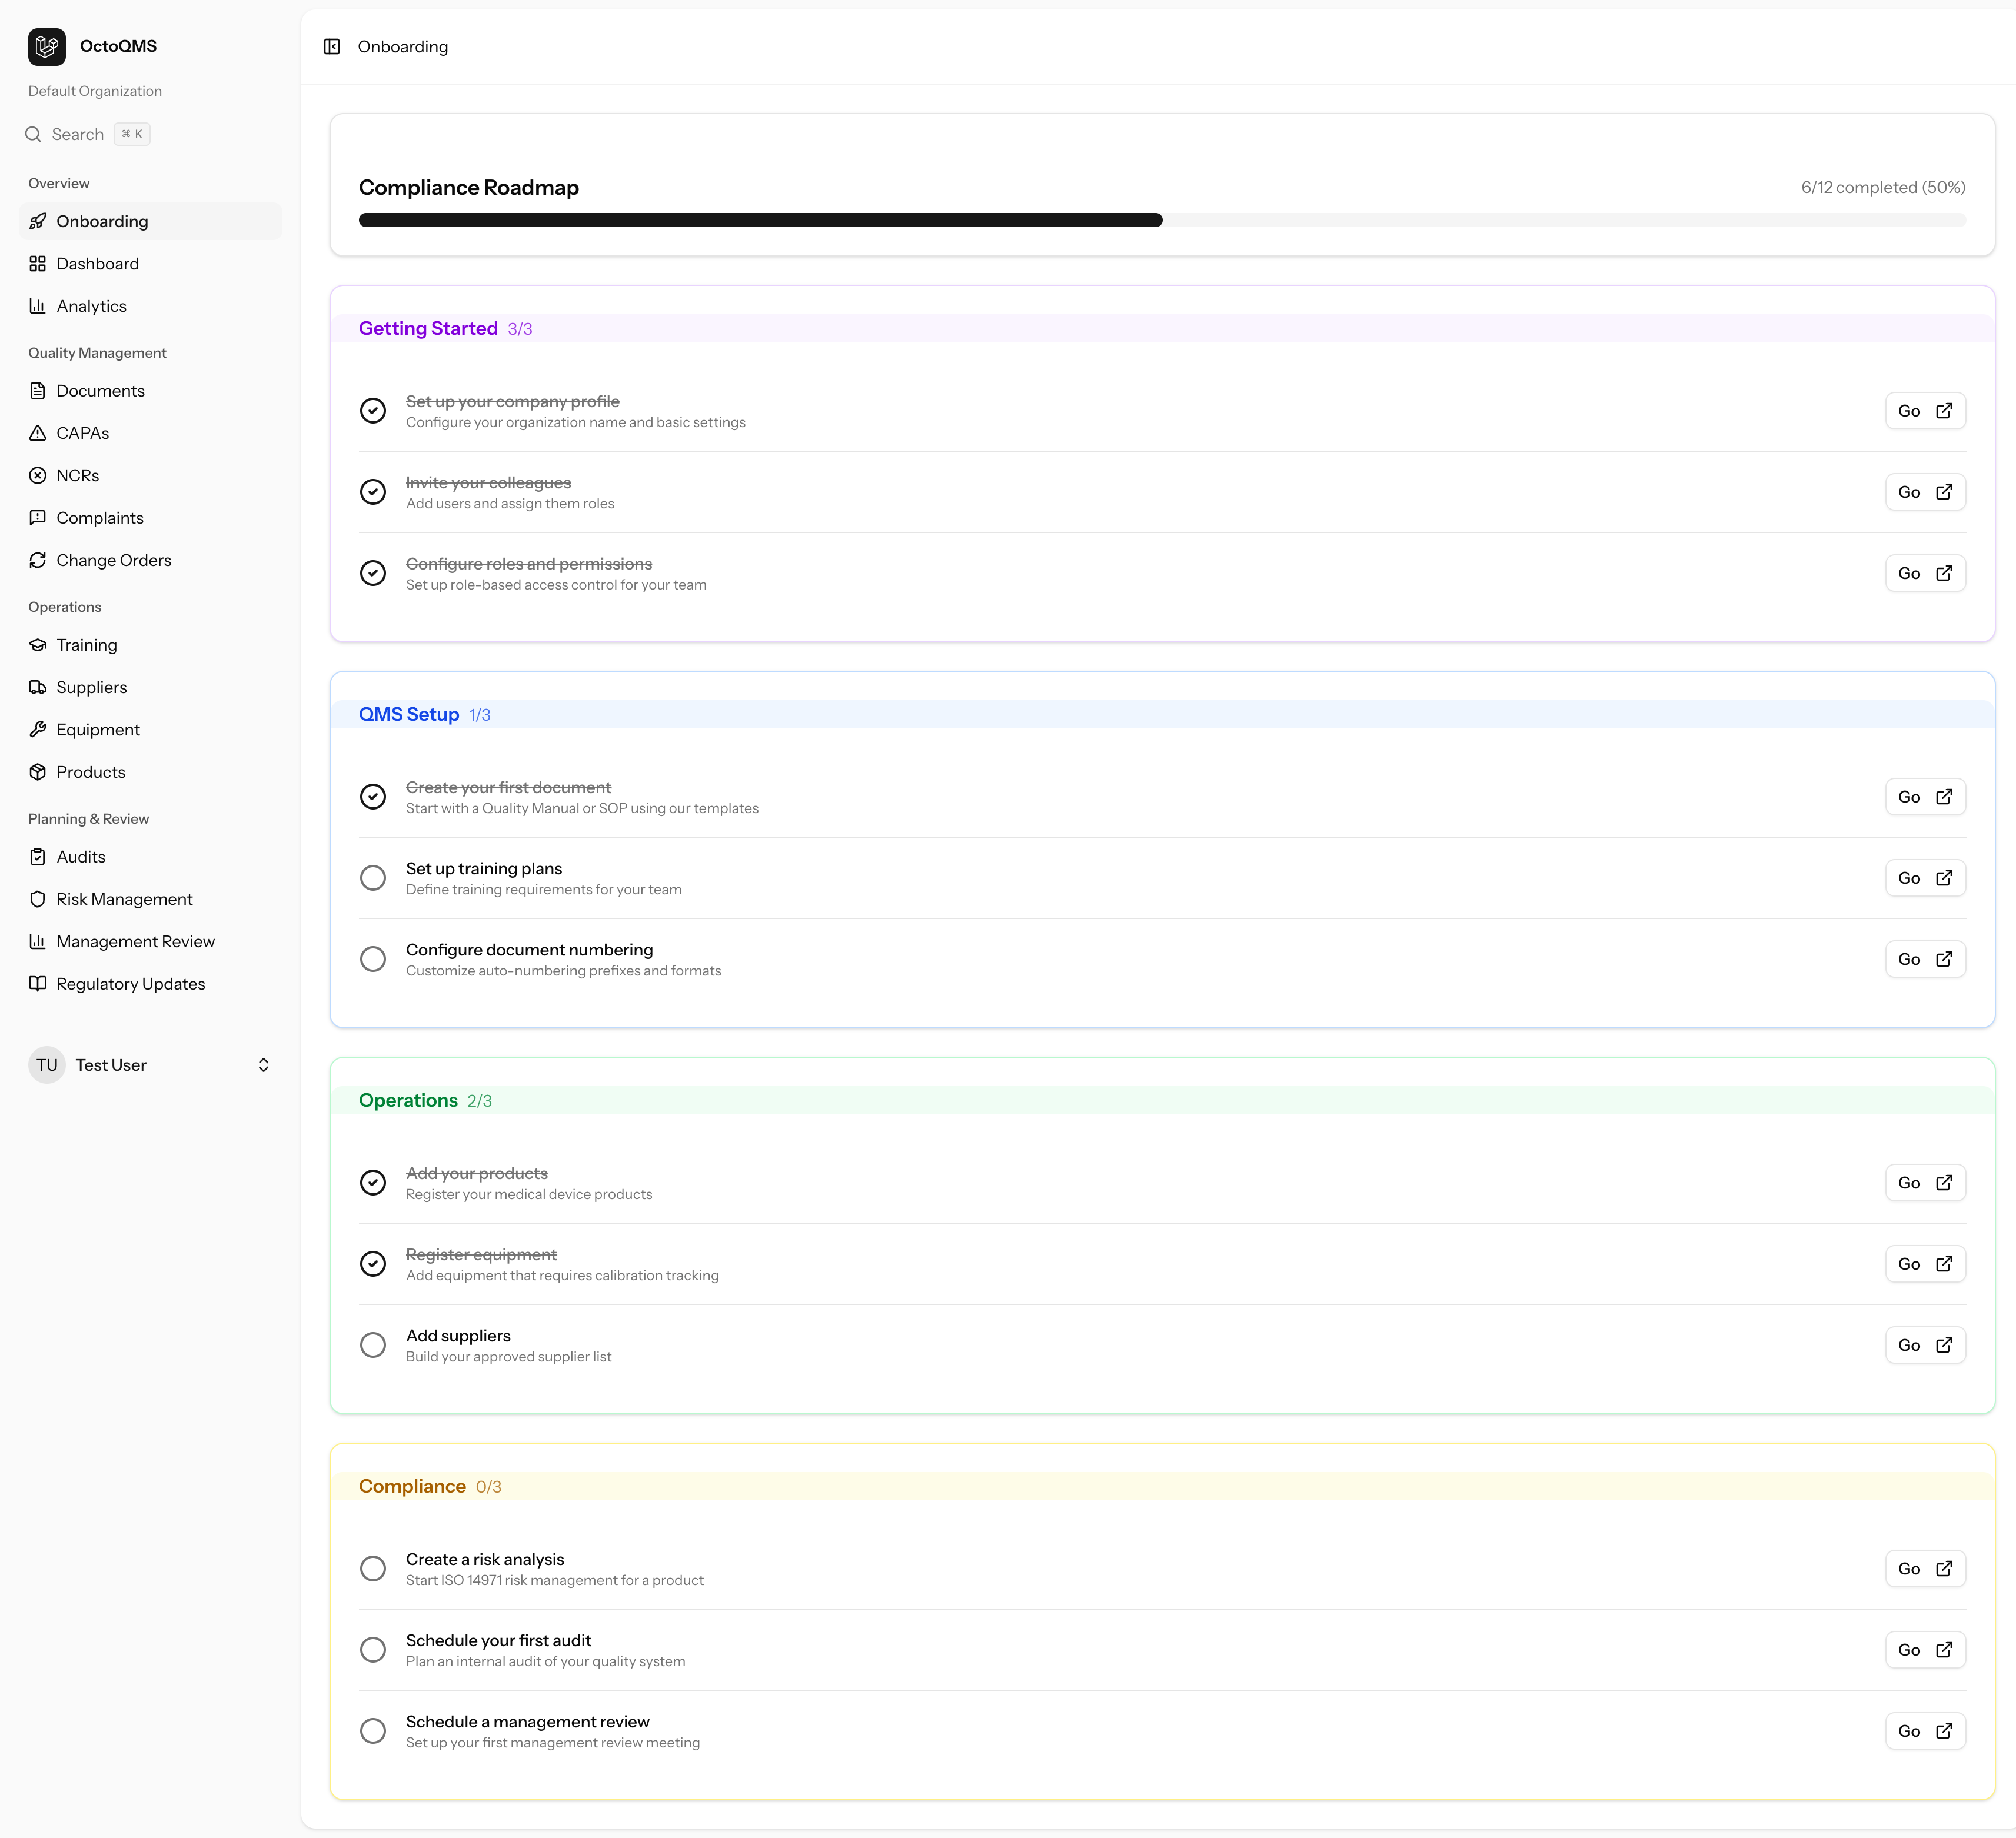Screen dimensions: 2016x1838
Task: Click Go for 'Add your products'
Action: point(1925,1183)
